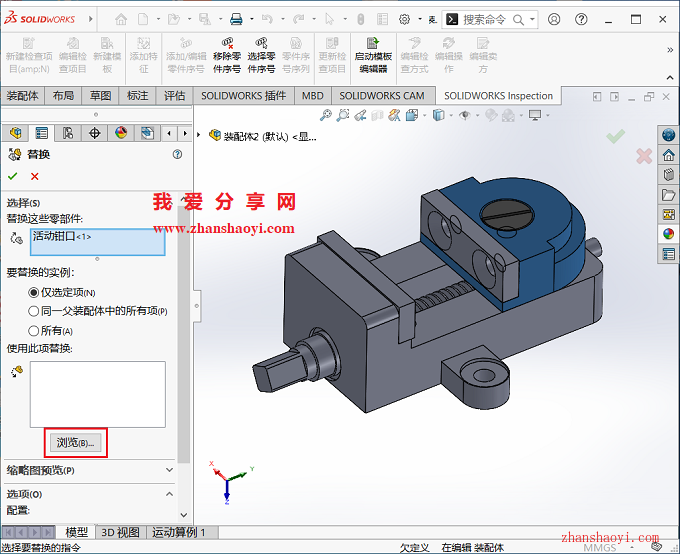The image size is (680, 554).
Task: Select 所有 (All) radio option
Action: tap(33, 331)
